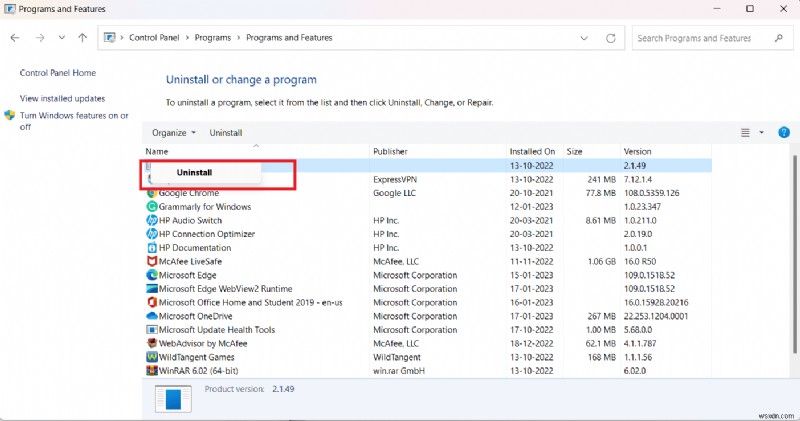Click Control Panel in the breadcrumb
The height and width of the screenshot is (421, 800).
(154, 38)
